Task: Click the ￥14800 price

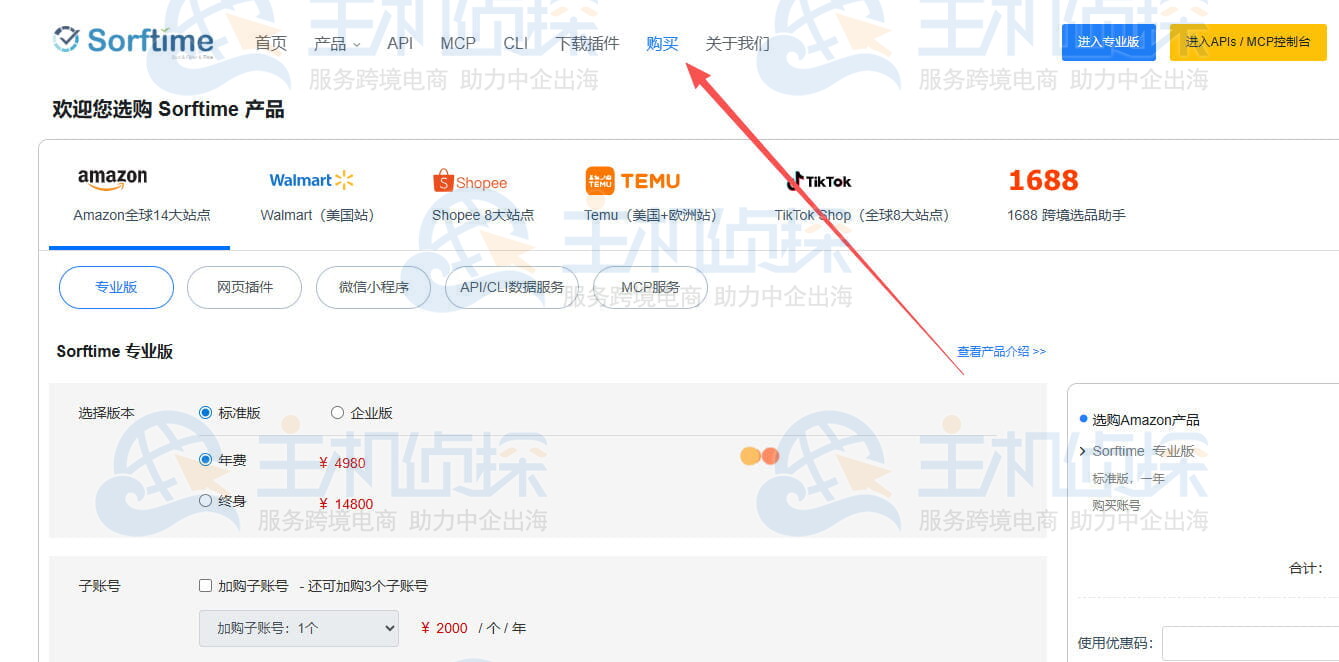Action: pyautogui.click(x=346, y=504)
